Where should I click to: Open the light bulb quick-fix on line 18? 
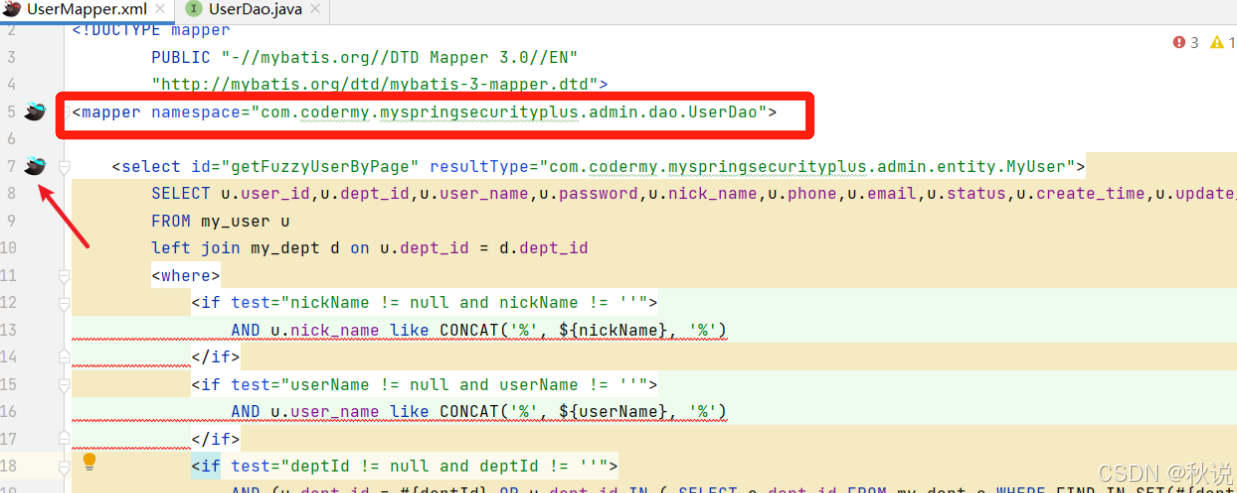click(89, 461)
